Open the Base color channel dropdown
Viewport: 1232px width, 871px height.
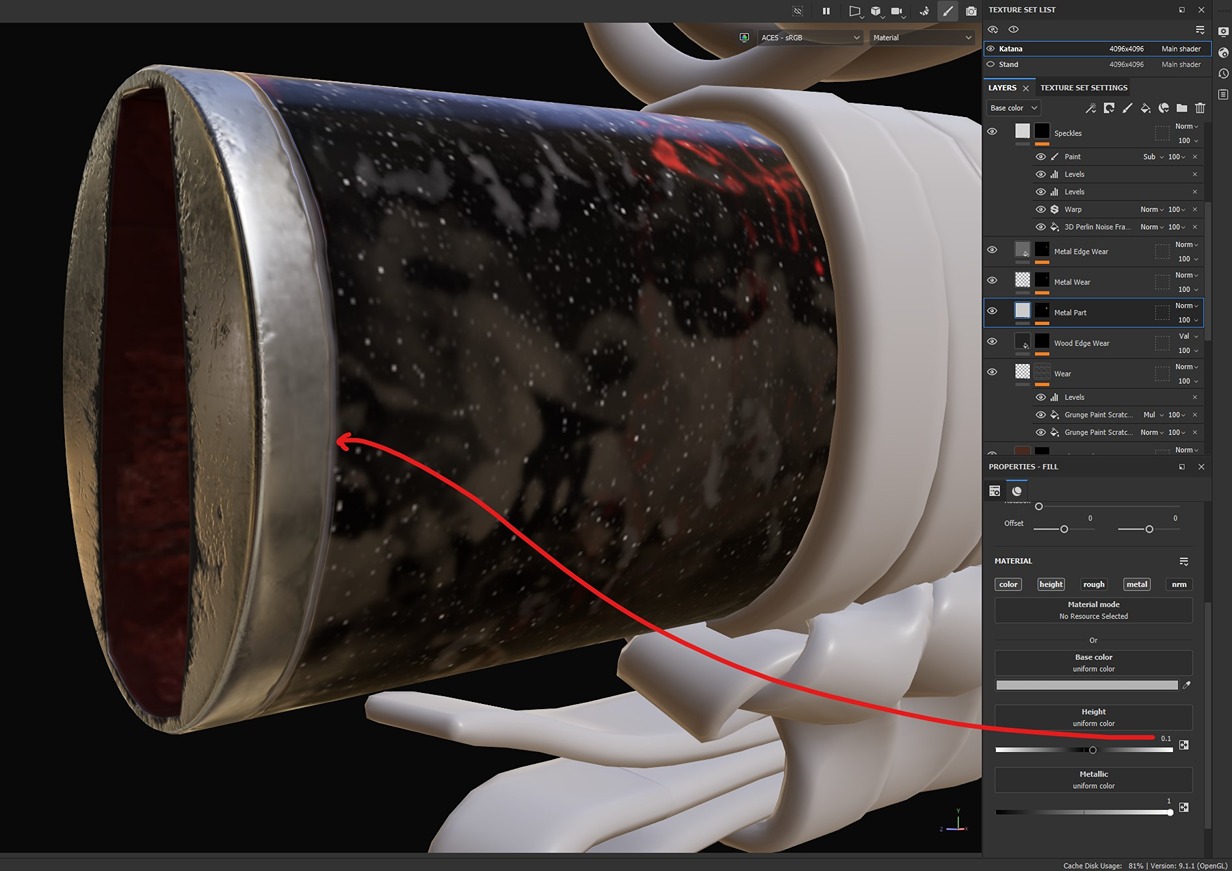click(x=1013, y=108)
